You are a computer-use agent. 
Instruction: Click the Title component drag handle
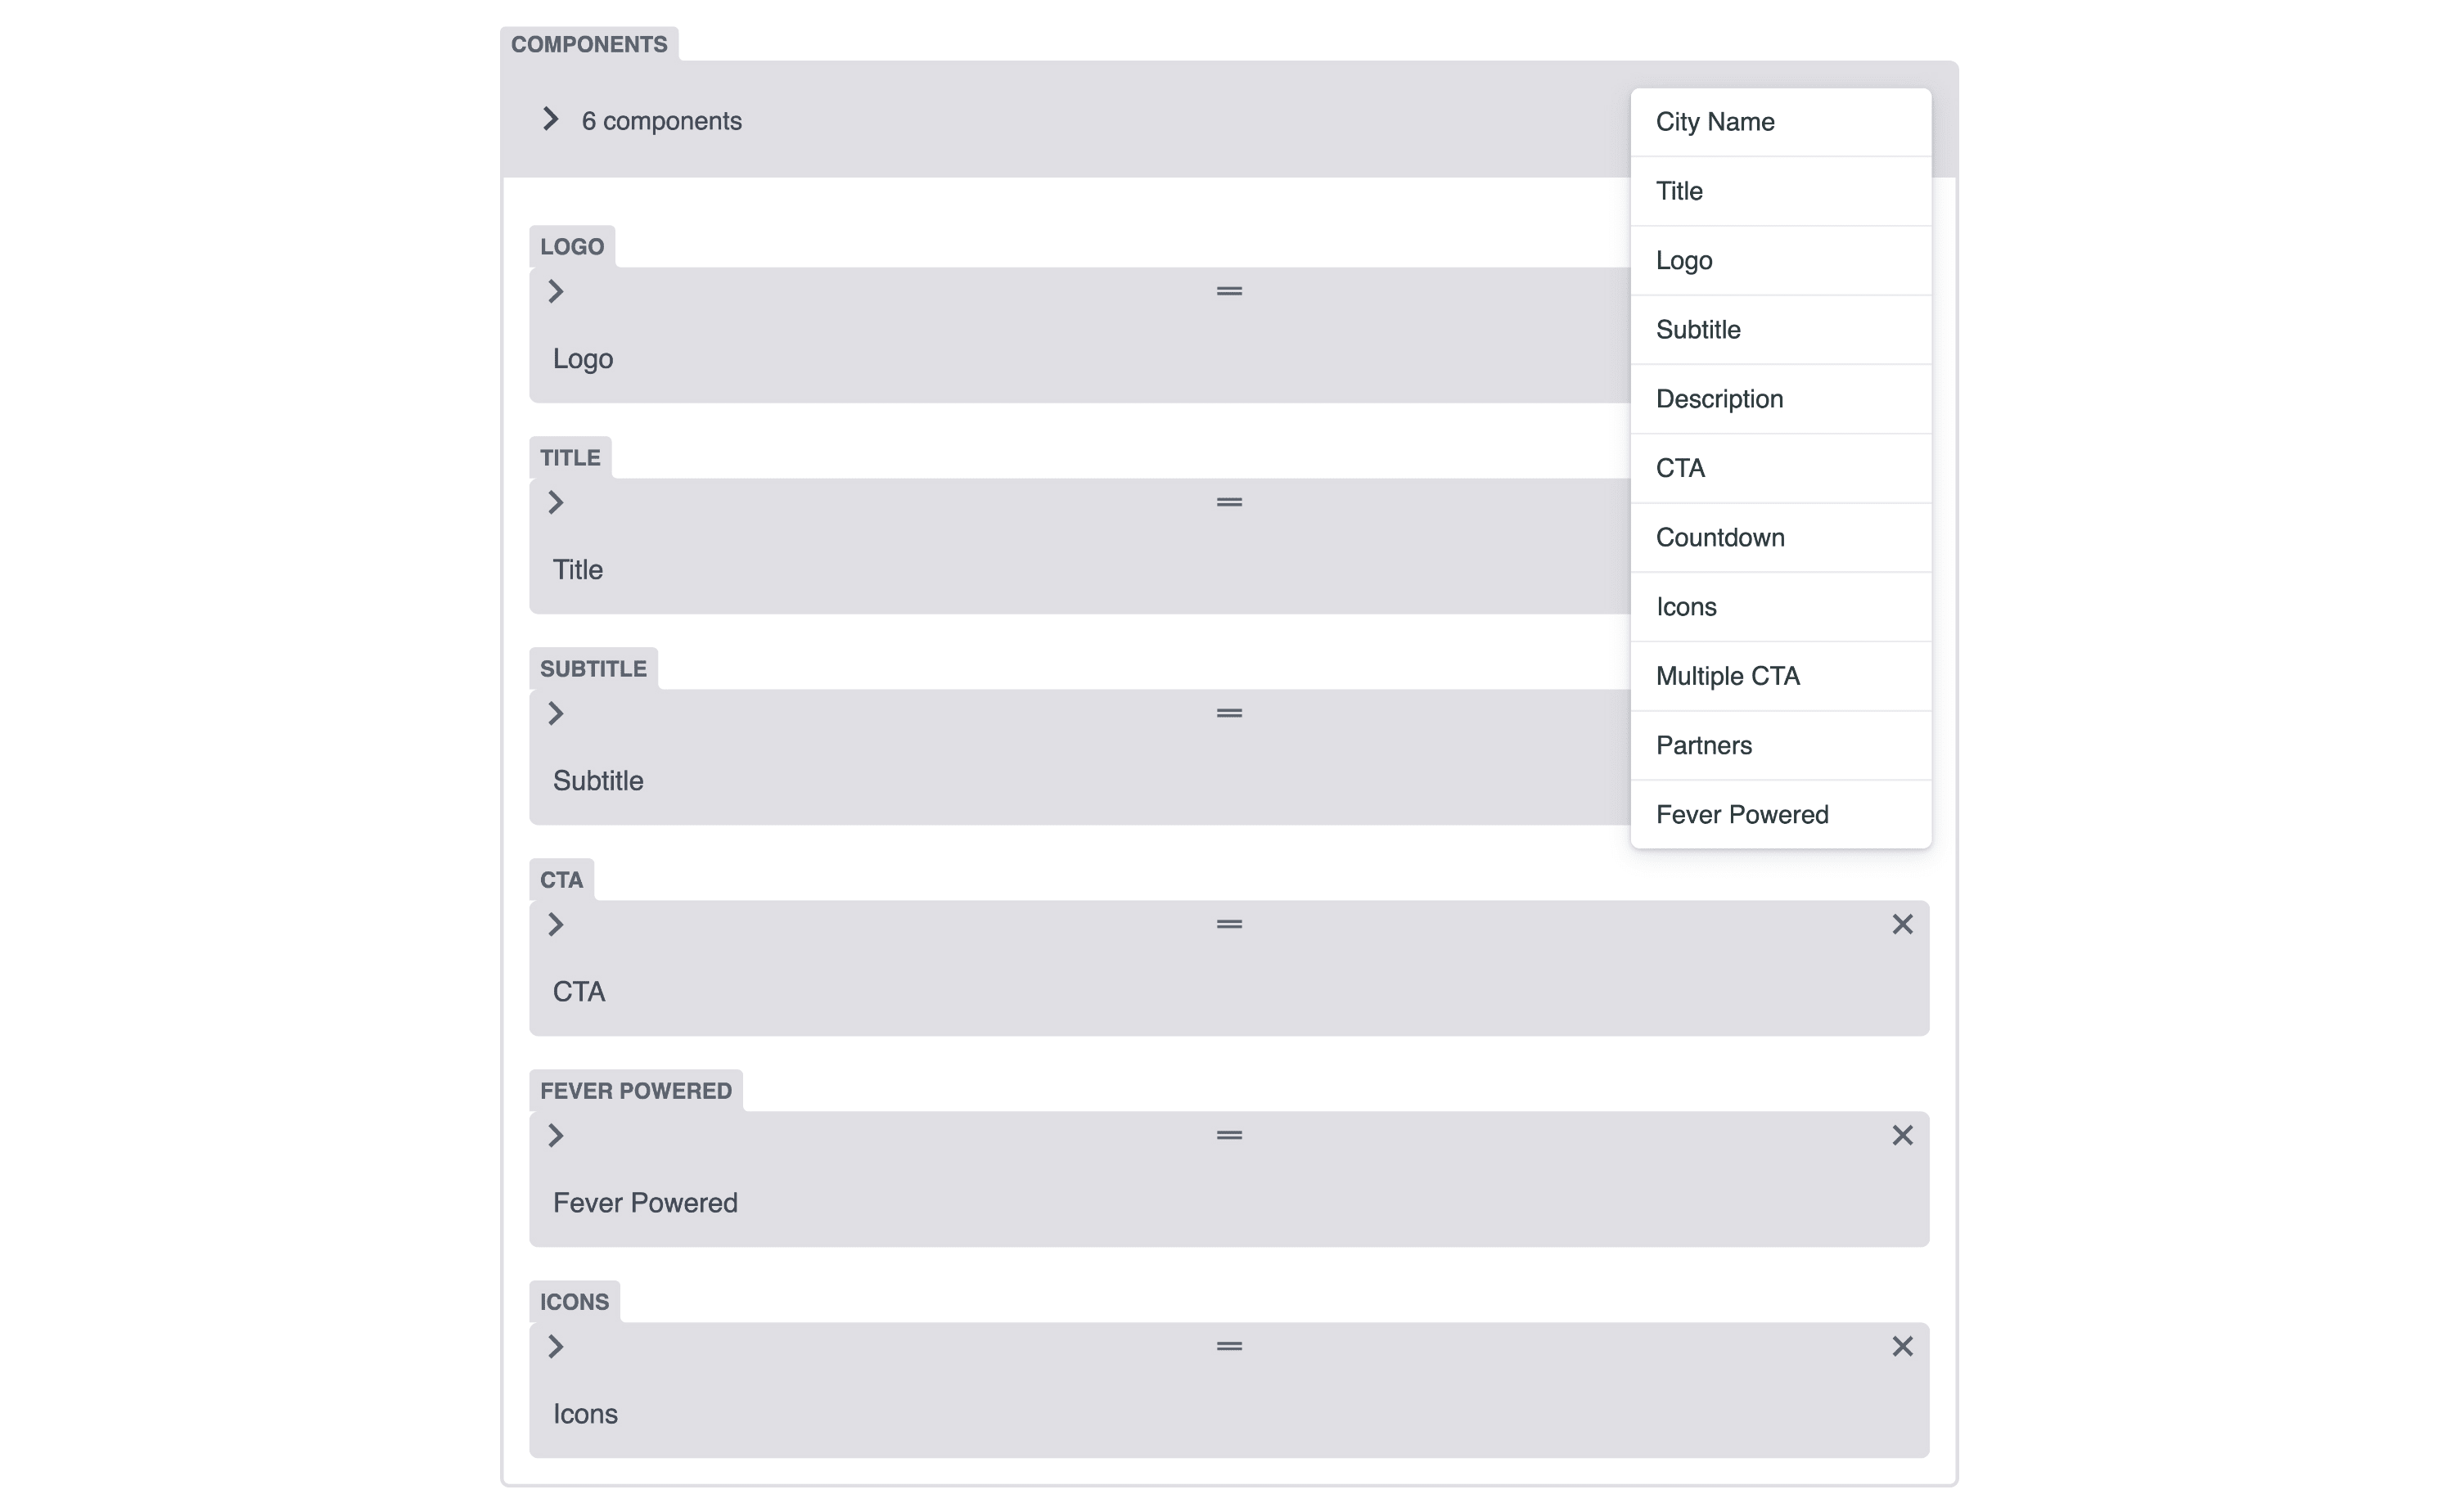pos(1229,502)
